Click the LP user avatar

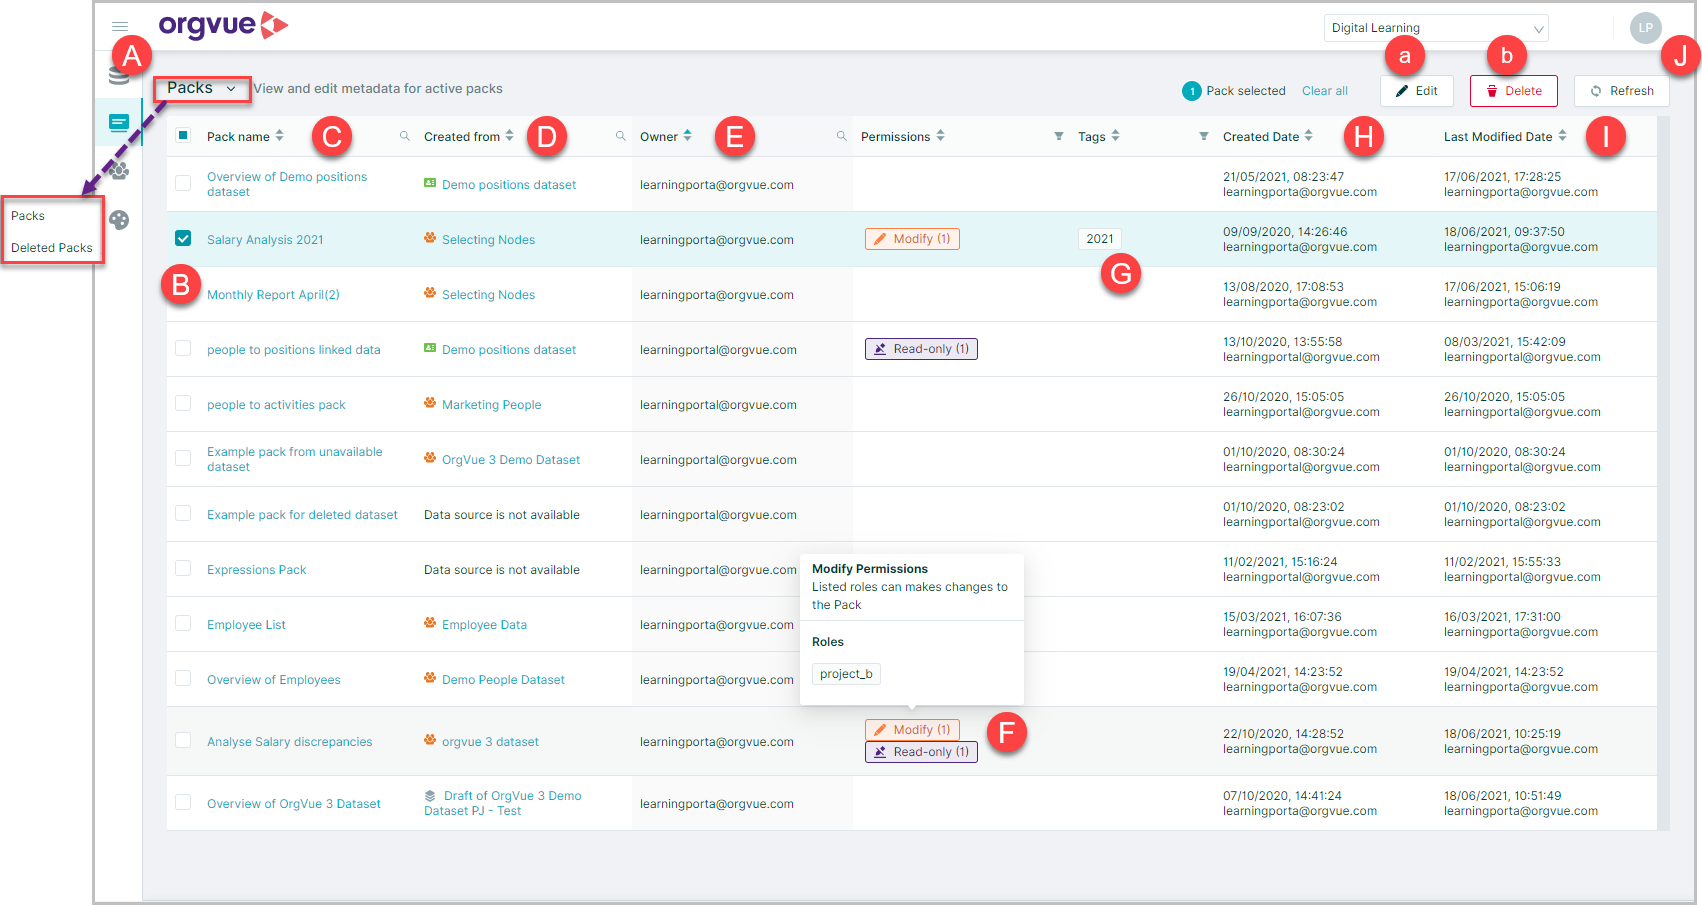(x=1645, y=28)
